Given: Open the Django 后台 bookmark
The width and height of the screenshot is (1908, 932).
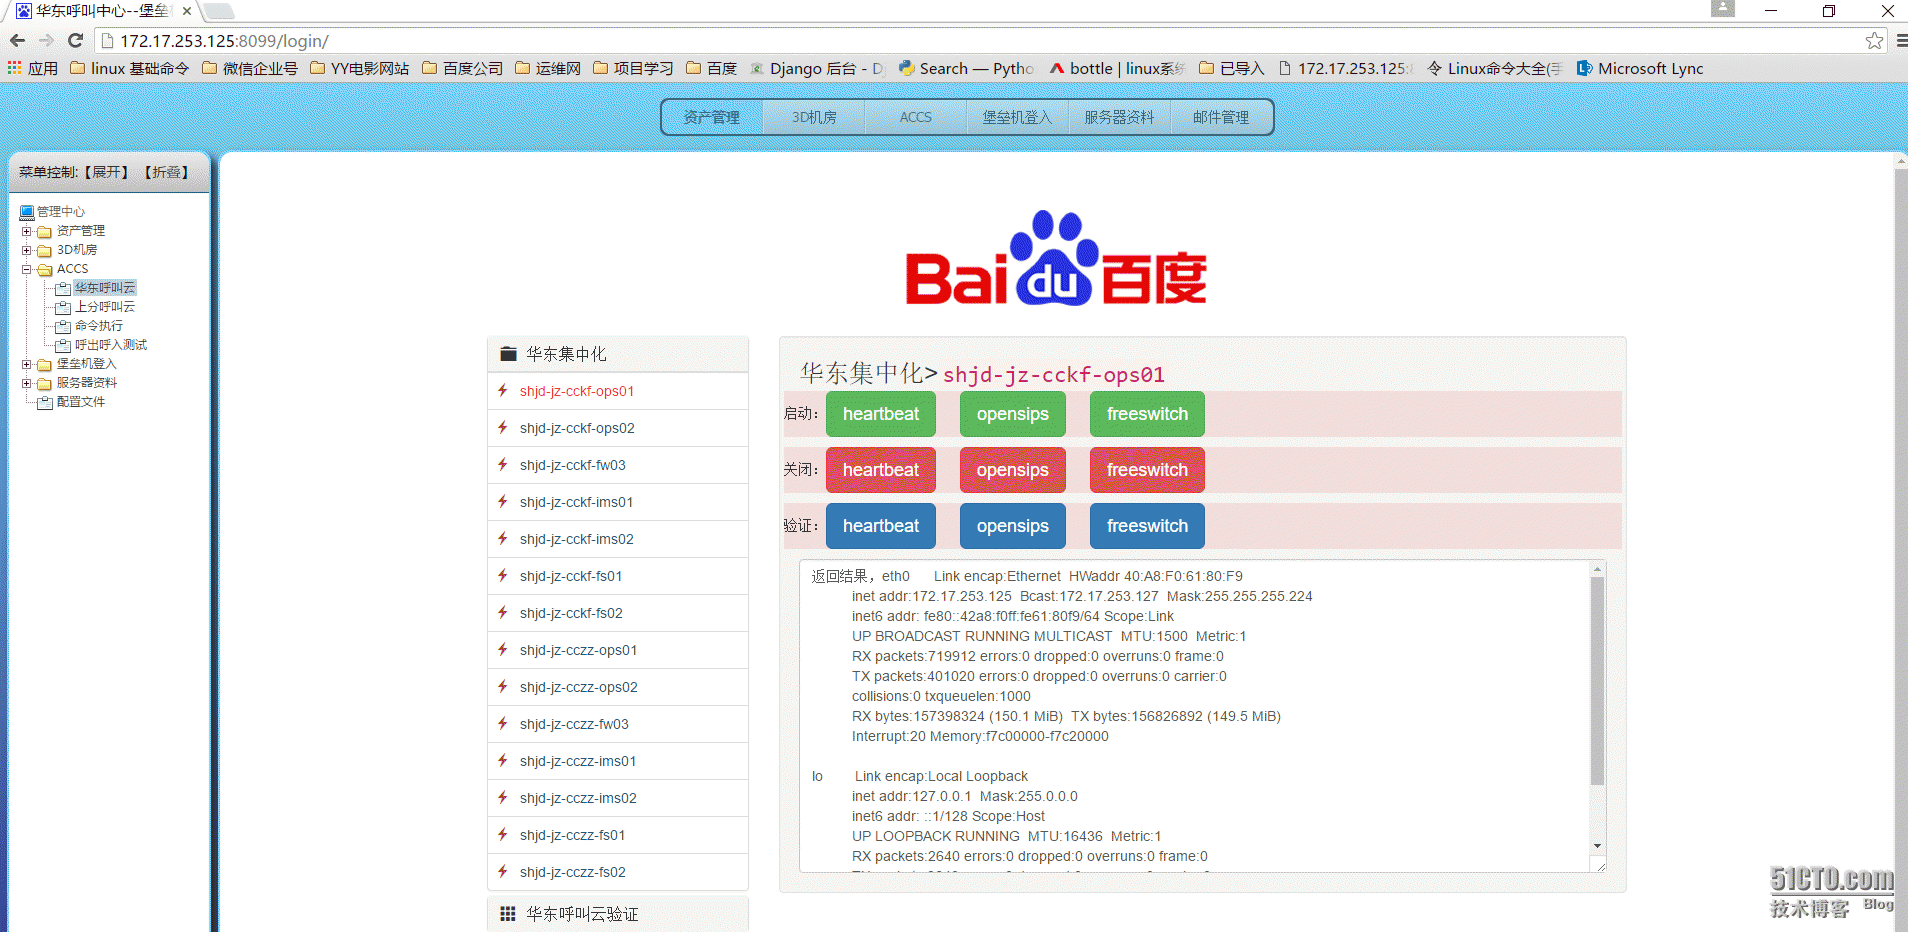Looking at the screenshot, I should click(817, 68).
